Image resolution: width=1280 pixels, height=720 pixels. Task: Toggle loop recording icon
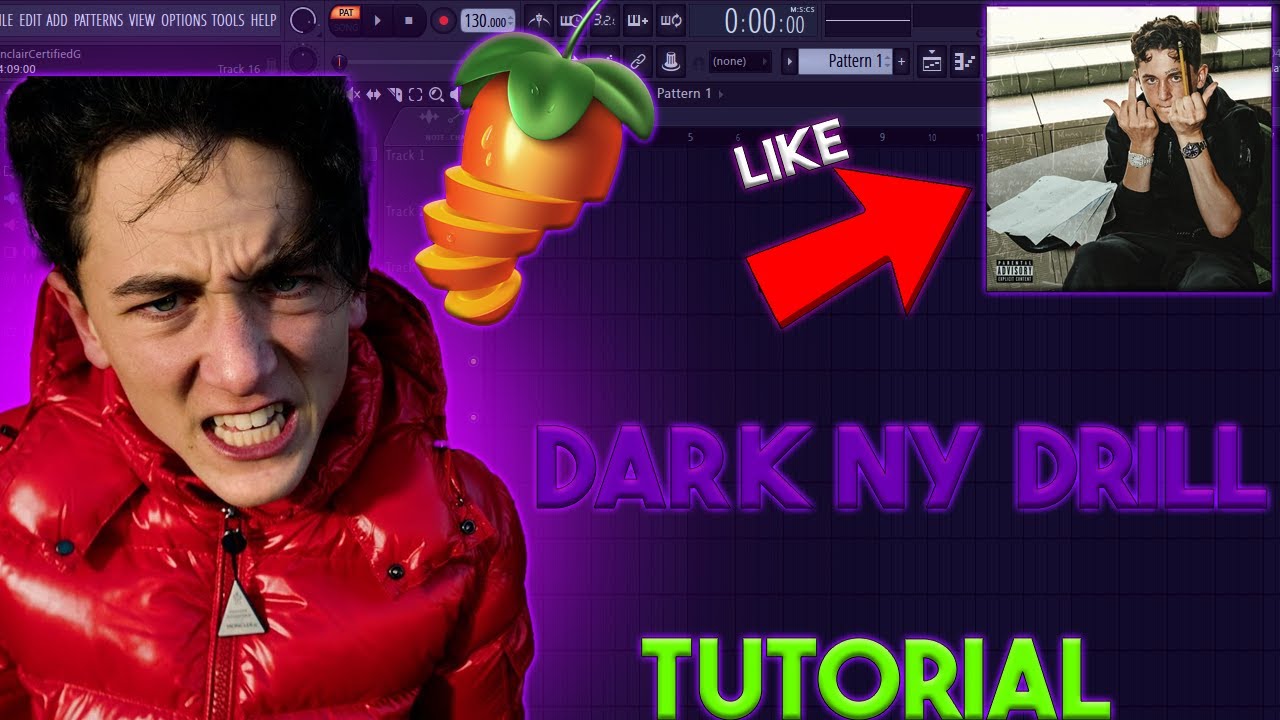[x=671, y=20]
